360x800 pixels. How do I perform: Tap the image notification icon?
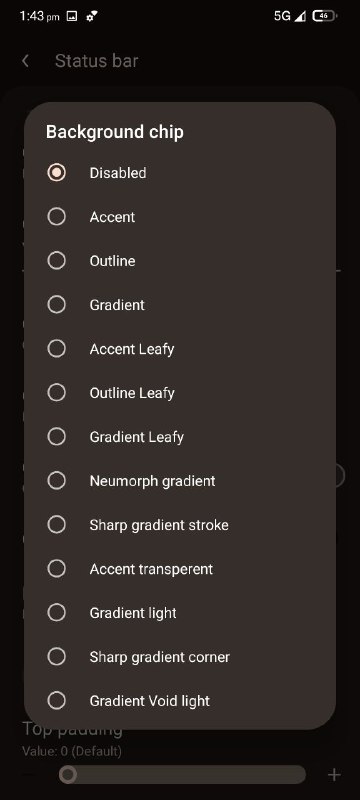point(72,16)
